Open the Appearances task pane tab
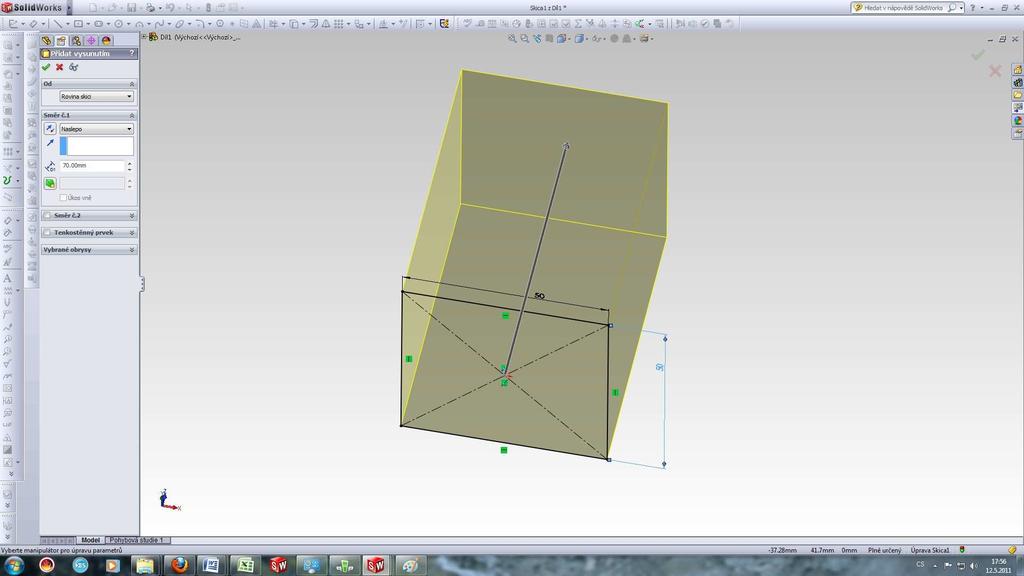 pyautogui.click(x=1017, y=121)
